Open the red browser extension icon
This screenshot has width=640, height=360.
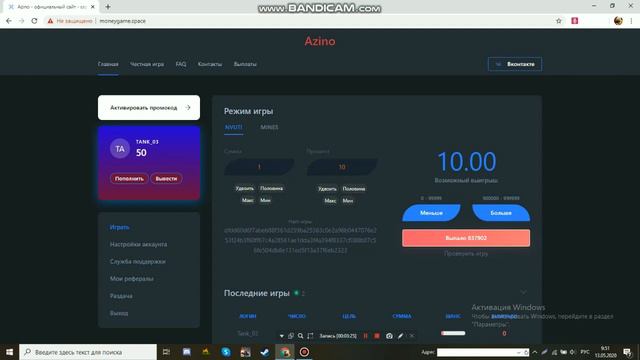click(575, 21)
